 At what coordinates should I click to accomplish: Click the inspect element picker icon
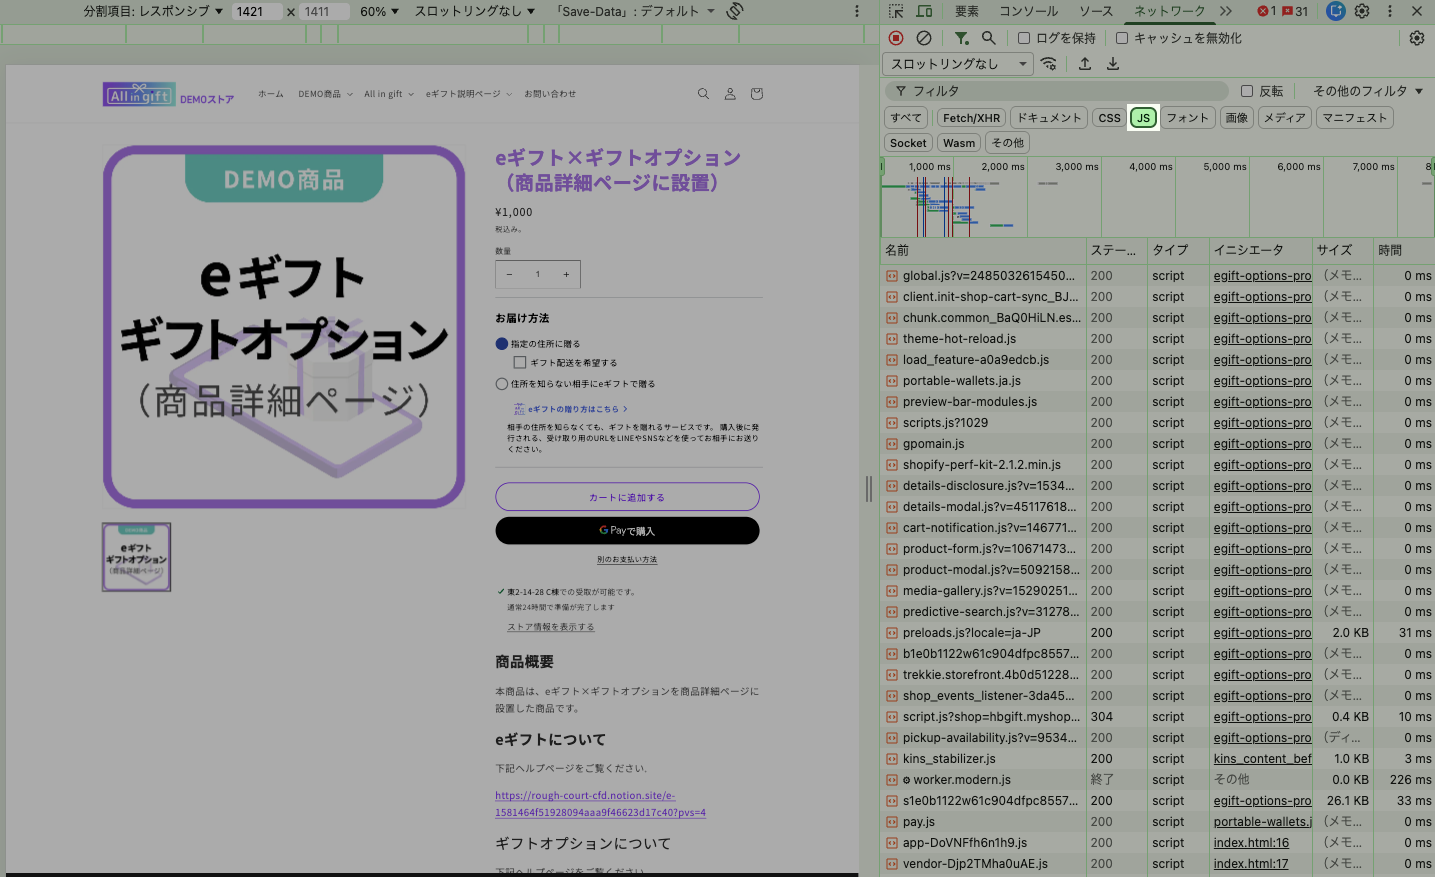click(896, 11)
